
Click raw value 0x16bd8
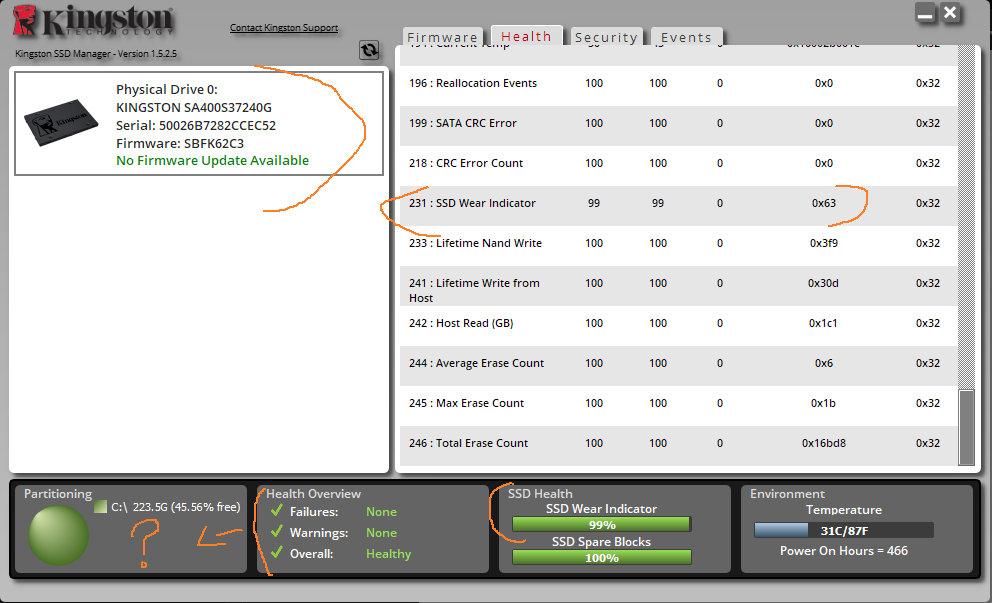(x=824, y=443)
